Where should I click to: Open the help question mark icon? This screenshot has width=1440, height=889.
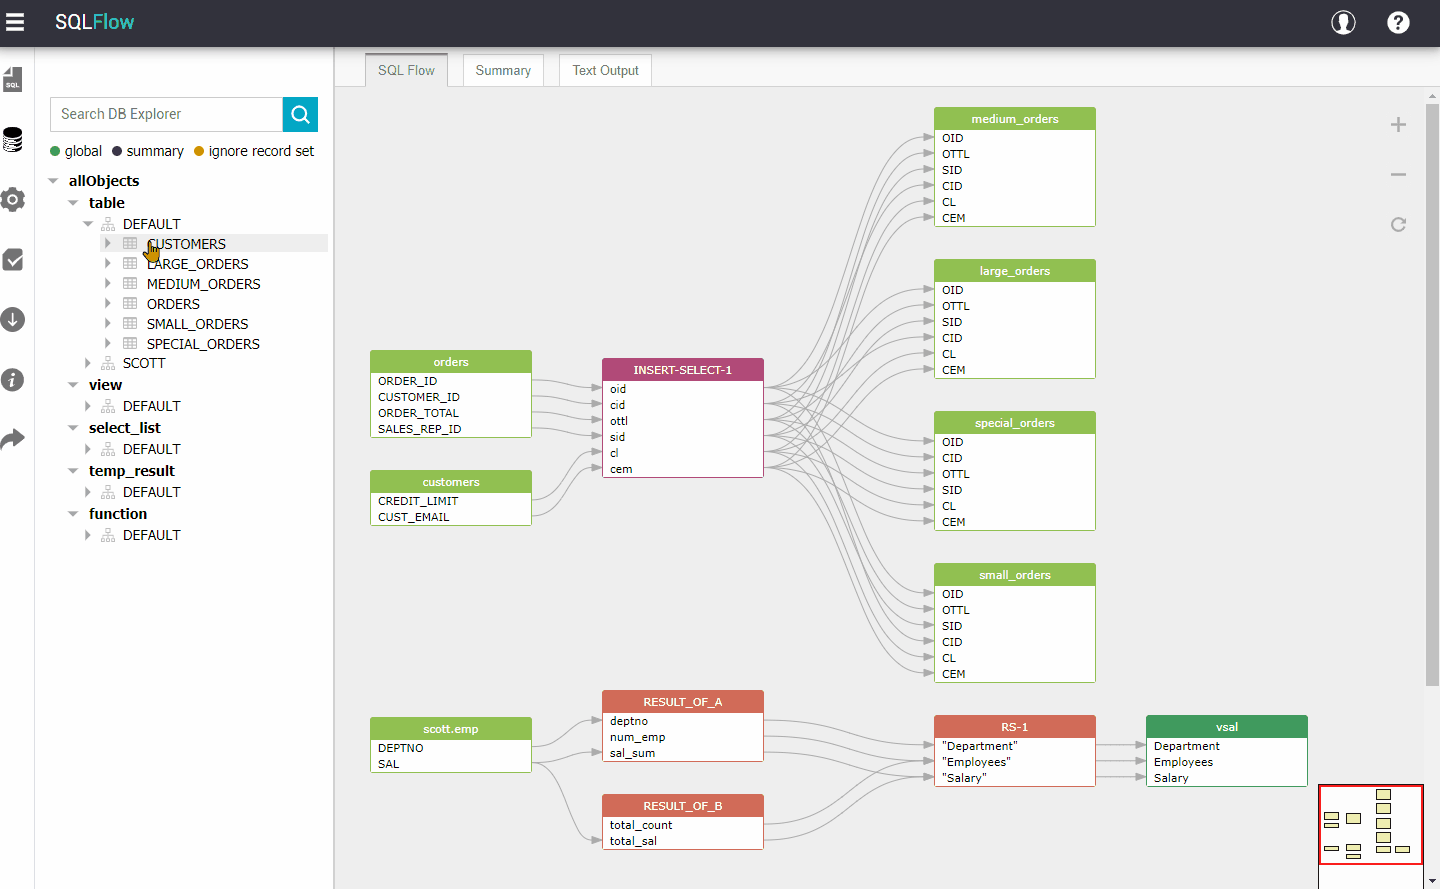(x=1398, y=22)
